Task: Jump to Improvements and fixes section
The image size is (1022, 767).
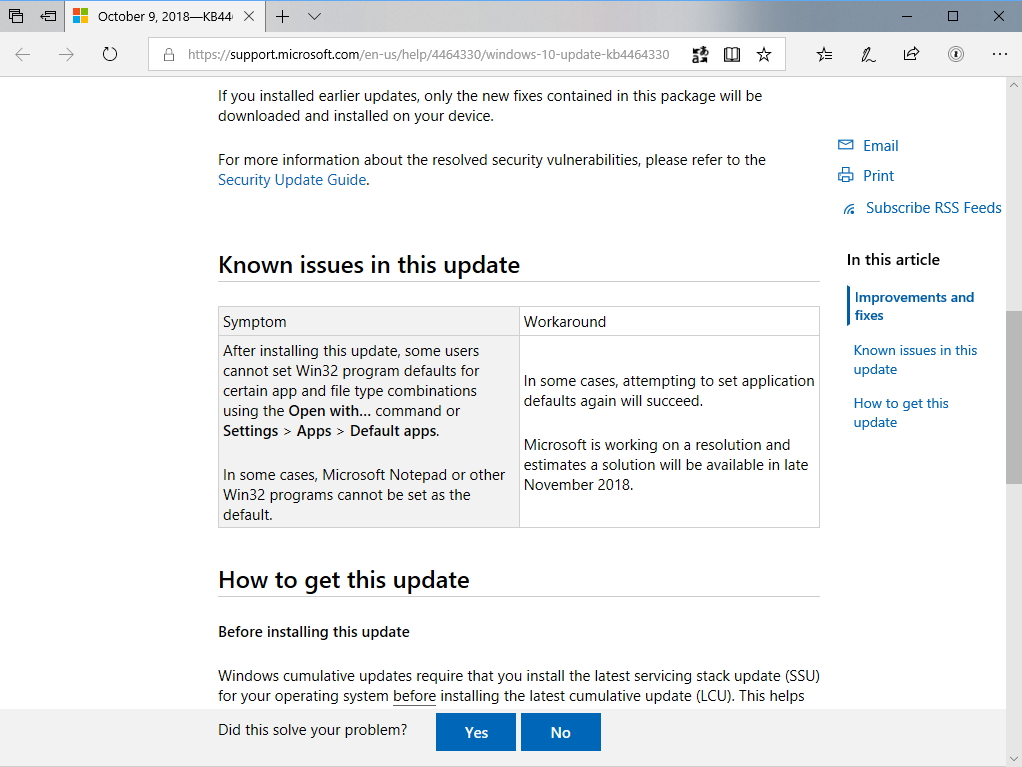Action: (x=914, y=306)
